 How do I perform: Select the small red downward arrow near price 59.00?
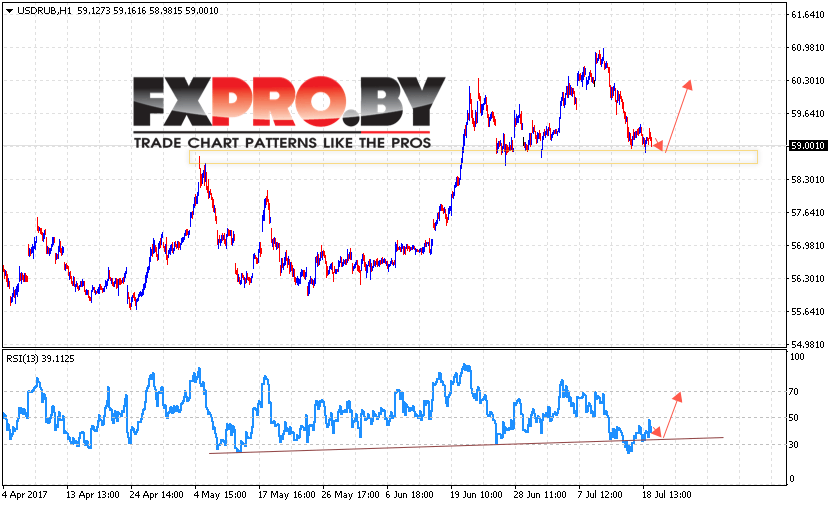(x=658, y=144)
